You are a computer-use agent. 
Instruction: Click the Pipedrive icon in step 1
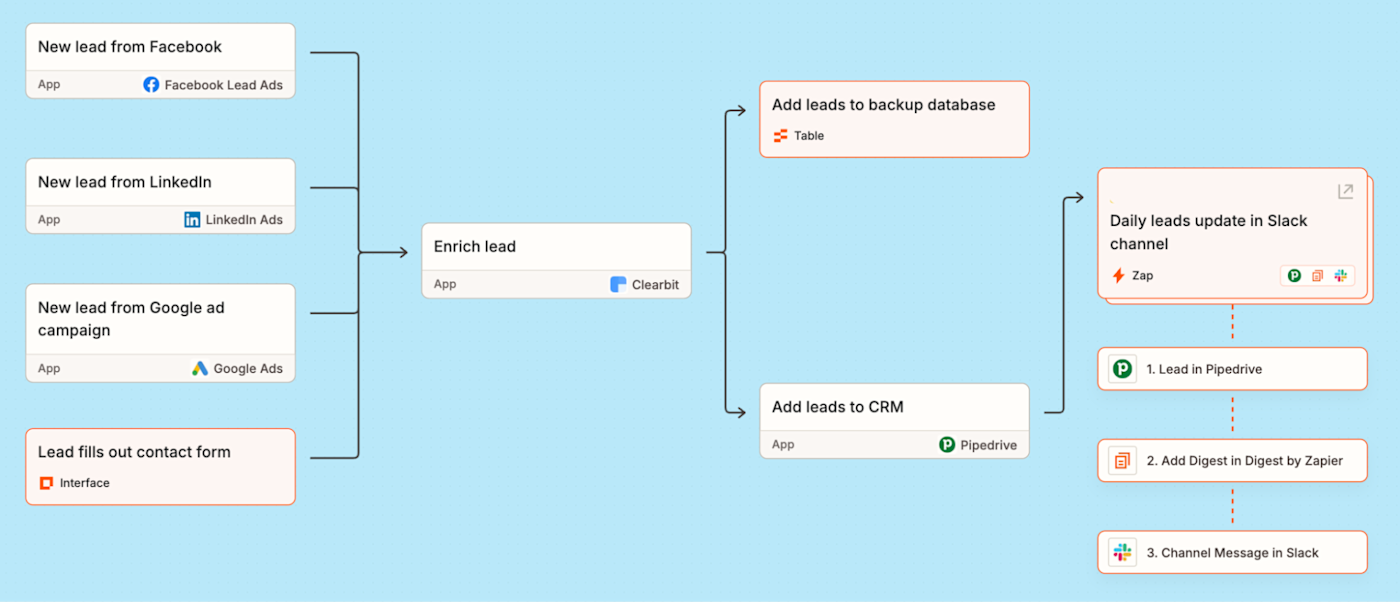point(1122,369)
